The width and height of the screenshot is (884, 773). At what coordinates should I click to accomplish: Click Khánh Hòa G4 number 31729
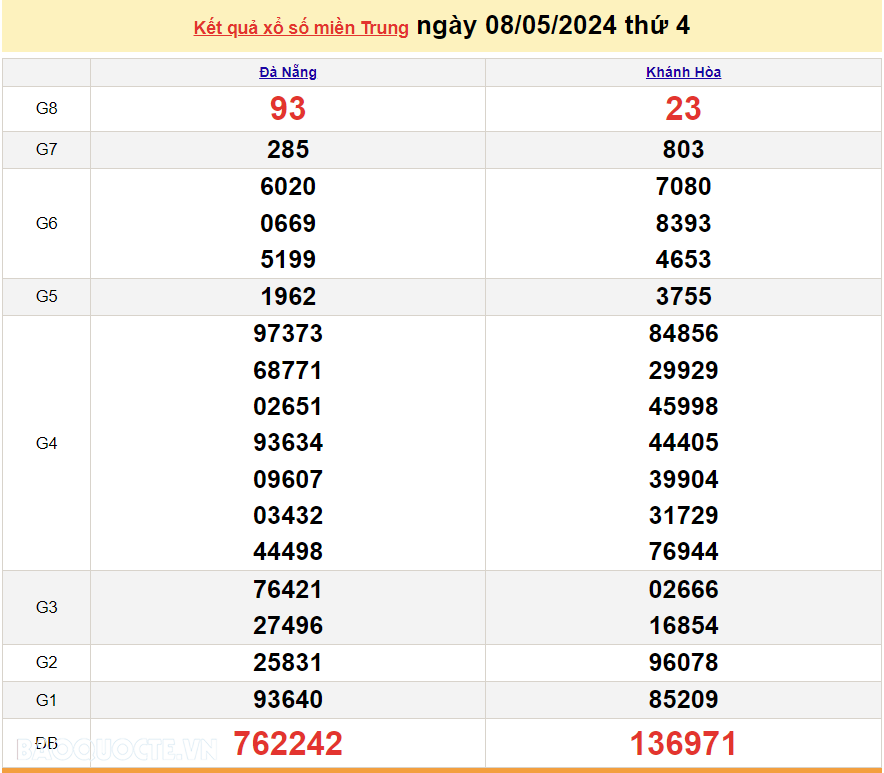pos(683,515)
